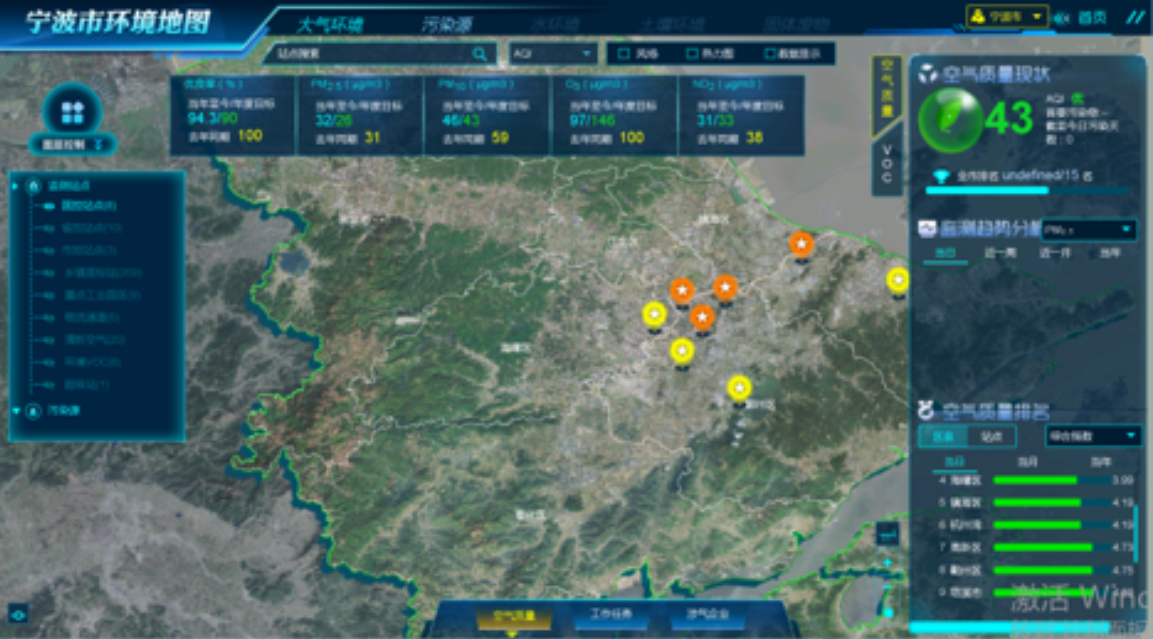Click the northernmost orange station marker
Screen dimensions: 1153x639
(800, 243)
